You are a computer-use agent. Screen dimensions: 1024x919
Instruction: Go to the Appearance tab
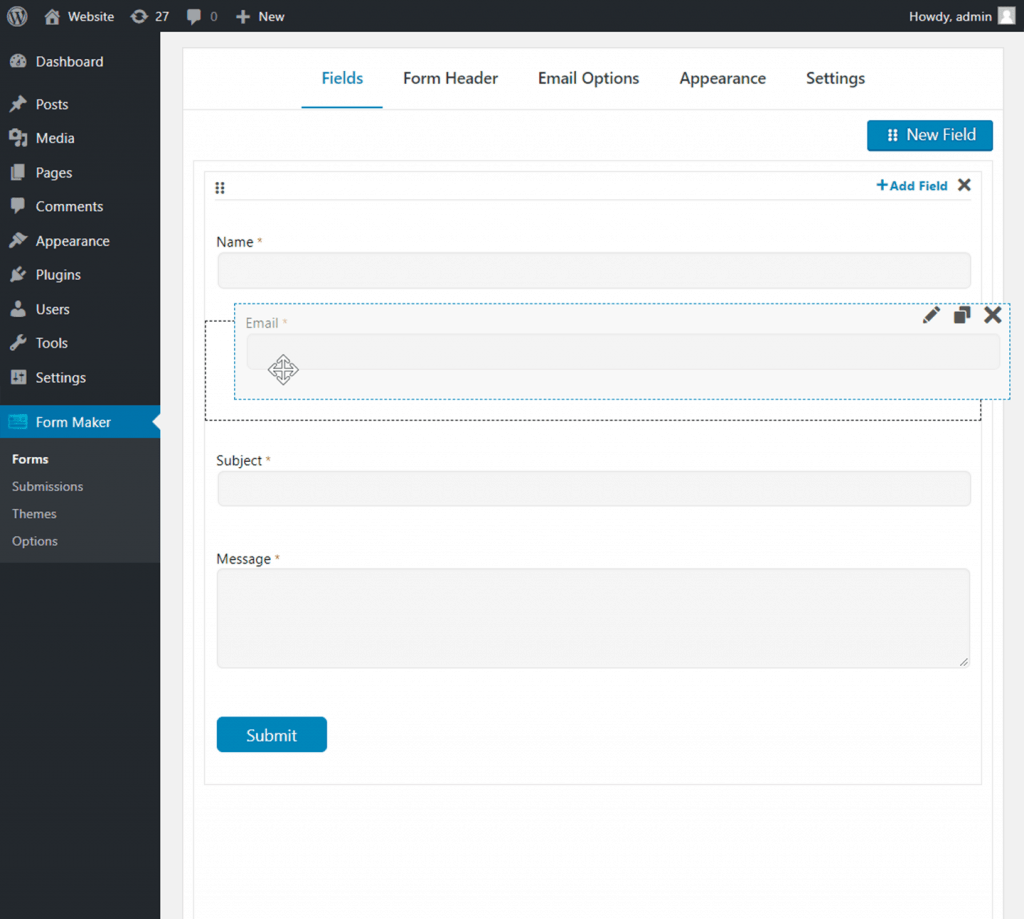(722, 78)
